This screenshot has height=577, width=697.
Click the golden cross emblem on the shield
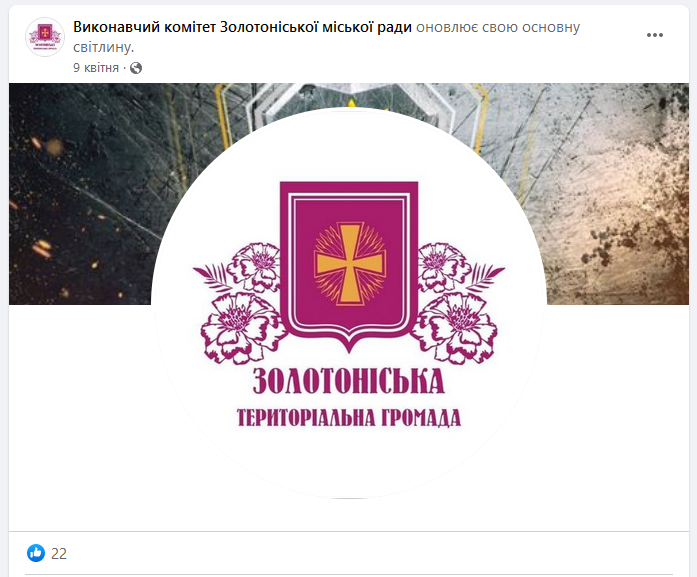tap(349, 264)
